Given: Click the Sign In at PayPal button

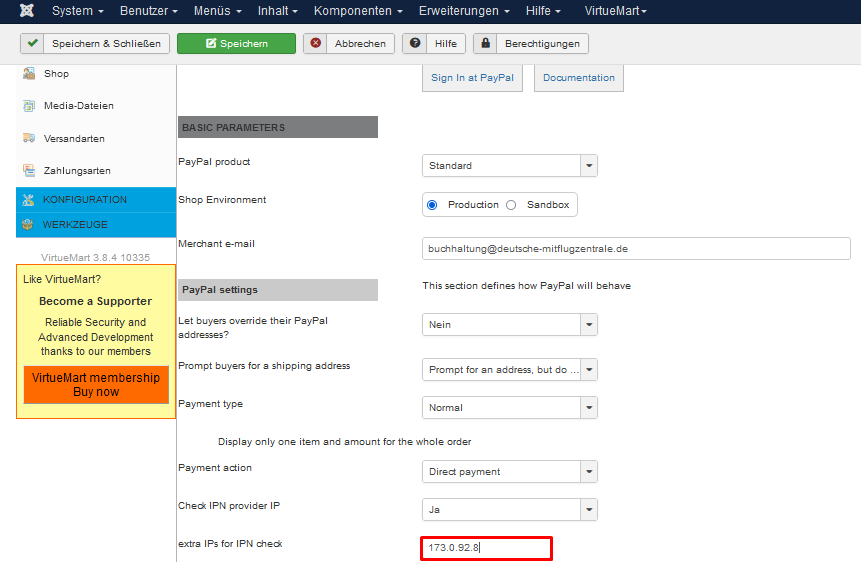Looking at the screenshot, I should pyautogui.click(x=472, y=78).
